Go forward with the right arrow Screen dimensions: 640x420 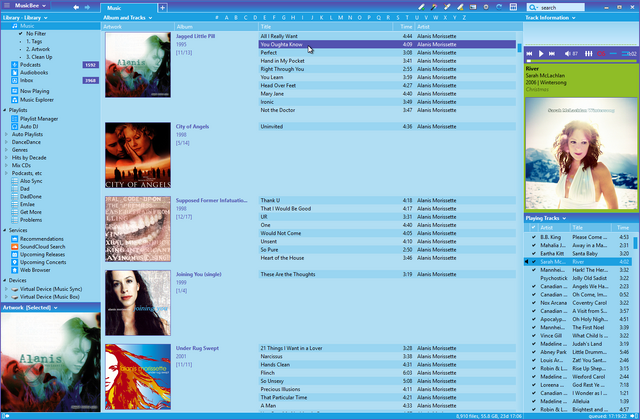pos(87,7)
